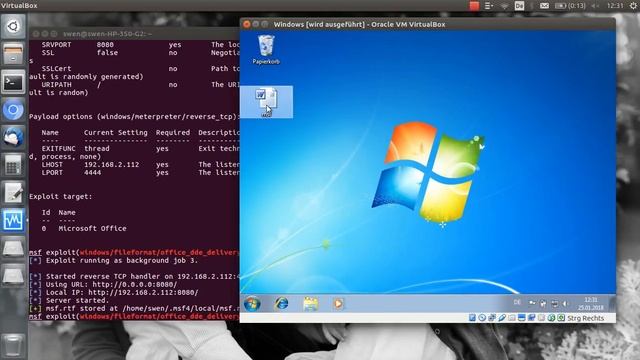Open Windows Explorer from the taskbar

click(x=311, y=304)
